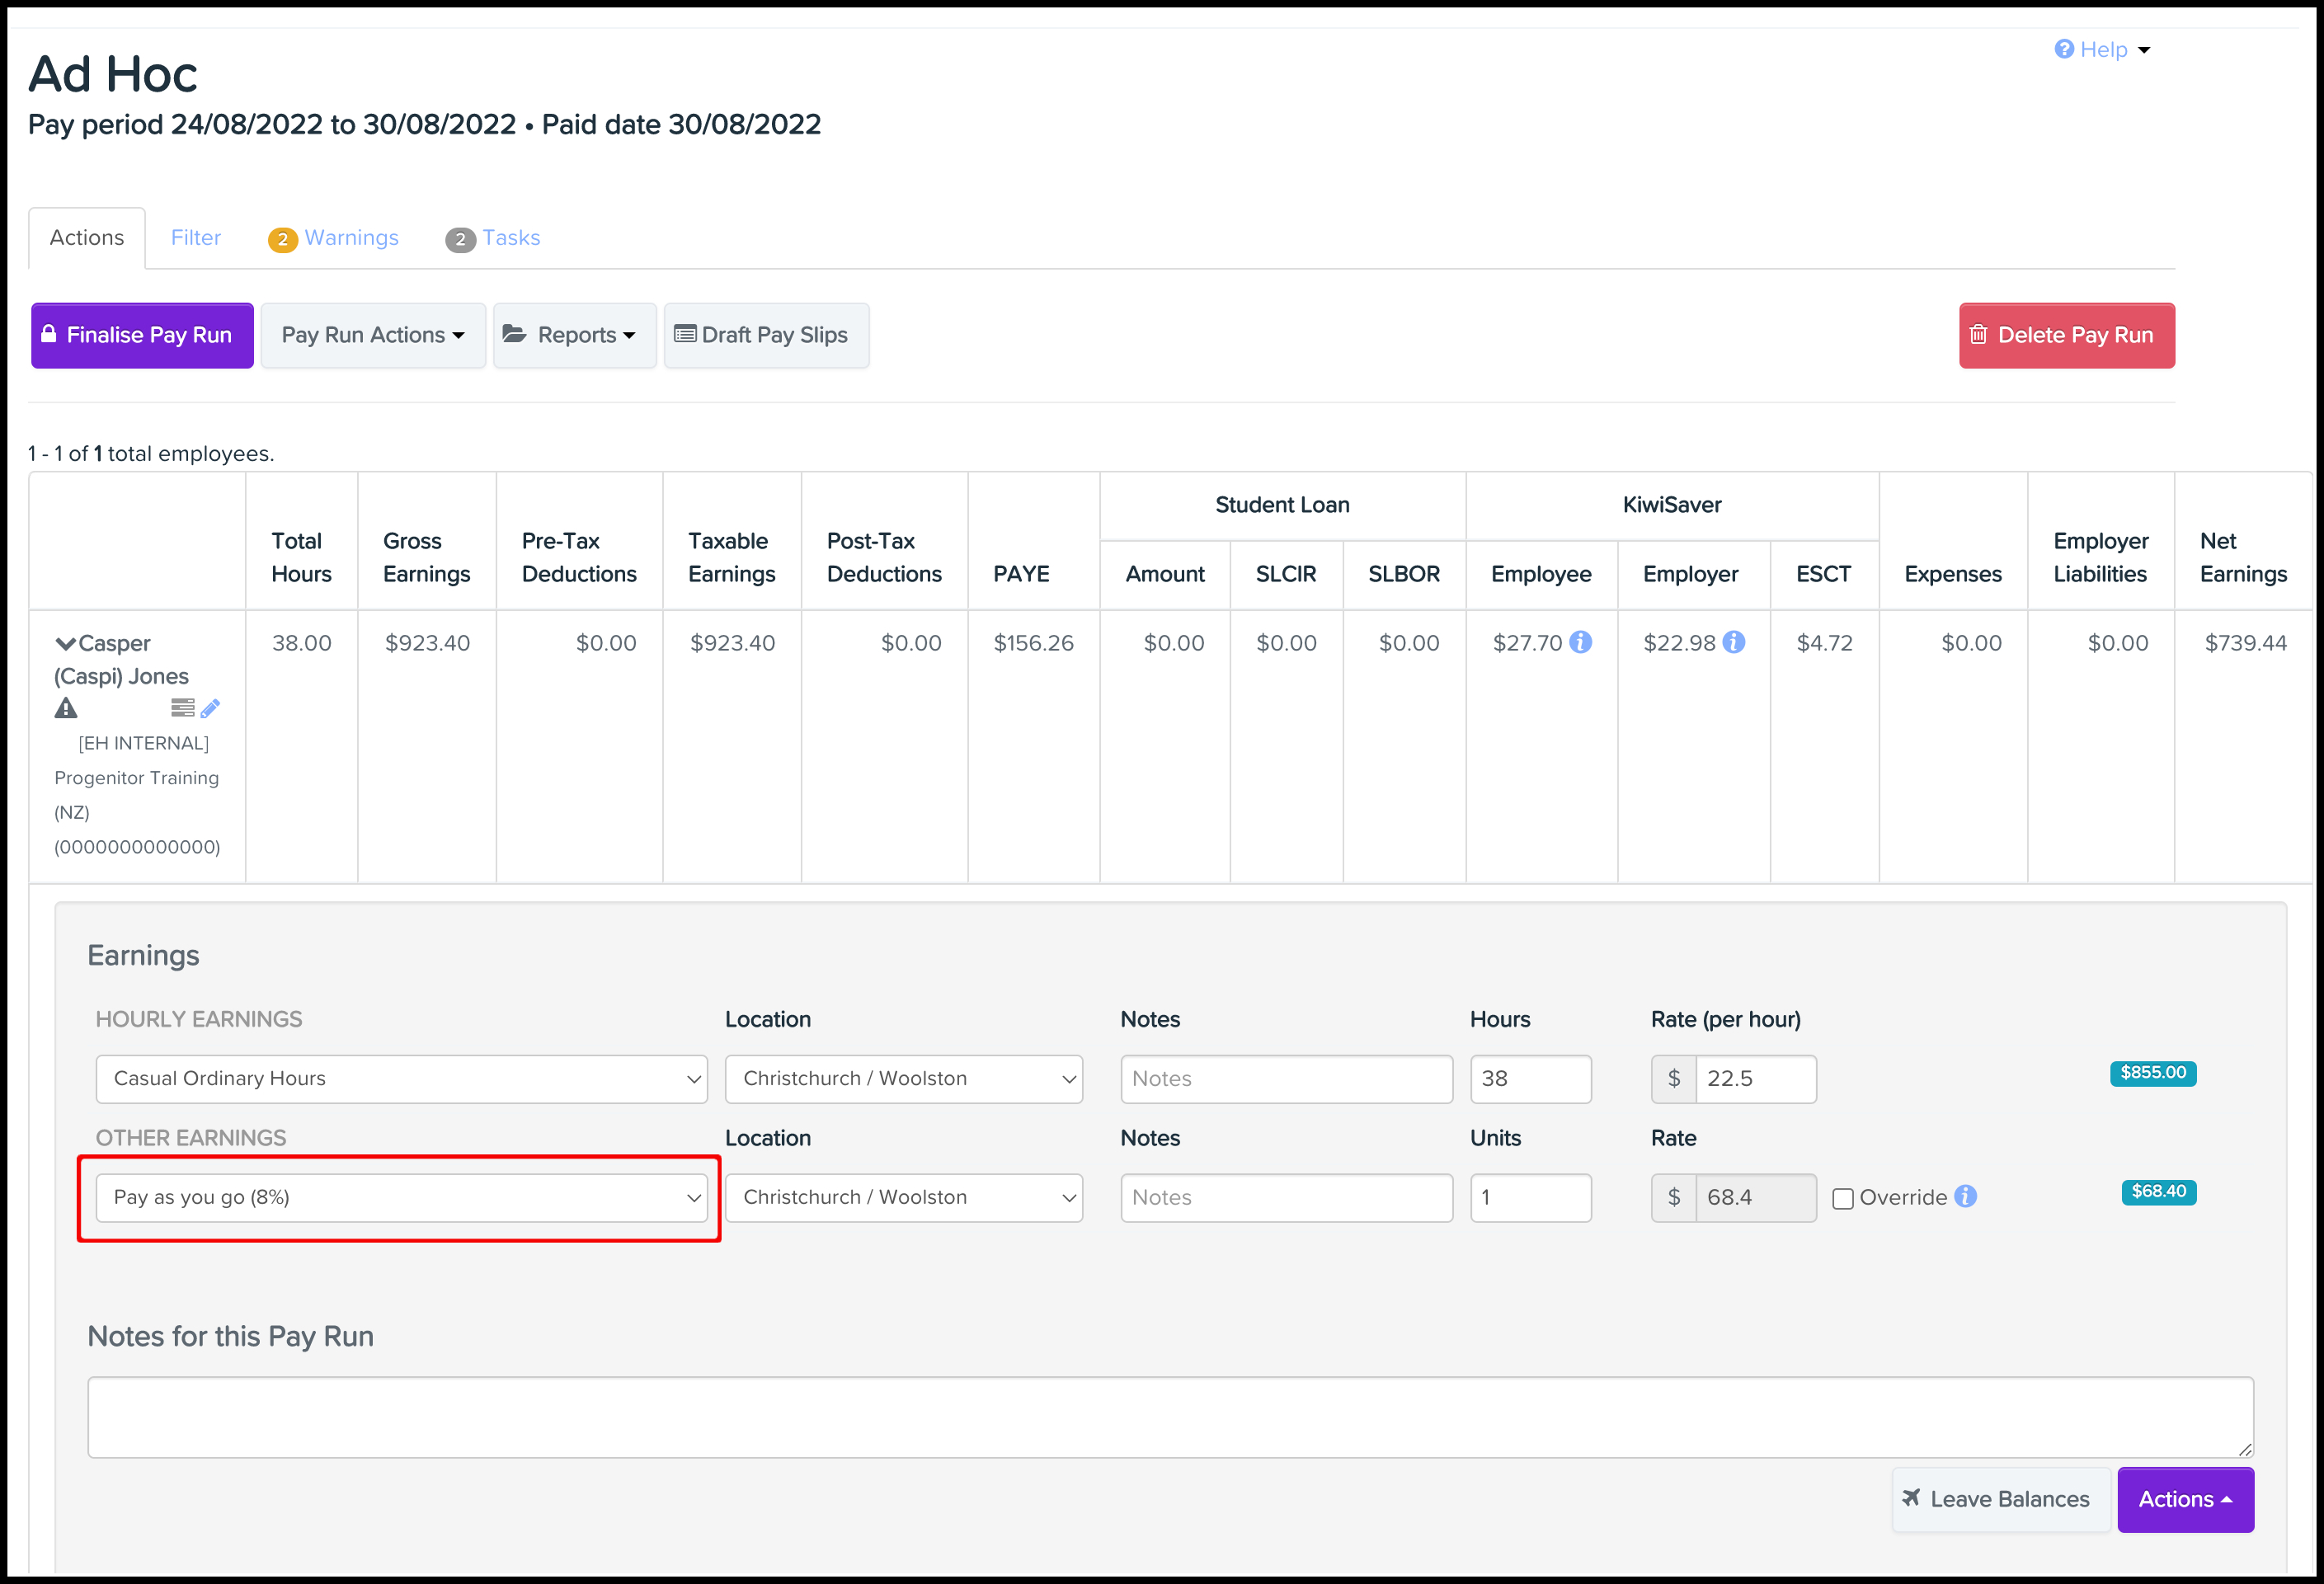Click the warning triangle icon under Casper Jones
The image size is (2324, 1584).
66,709
